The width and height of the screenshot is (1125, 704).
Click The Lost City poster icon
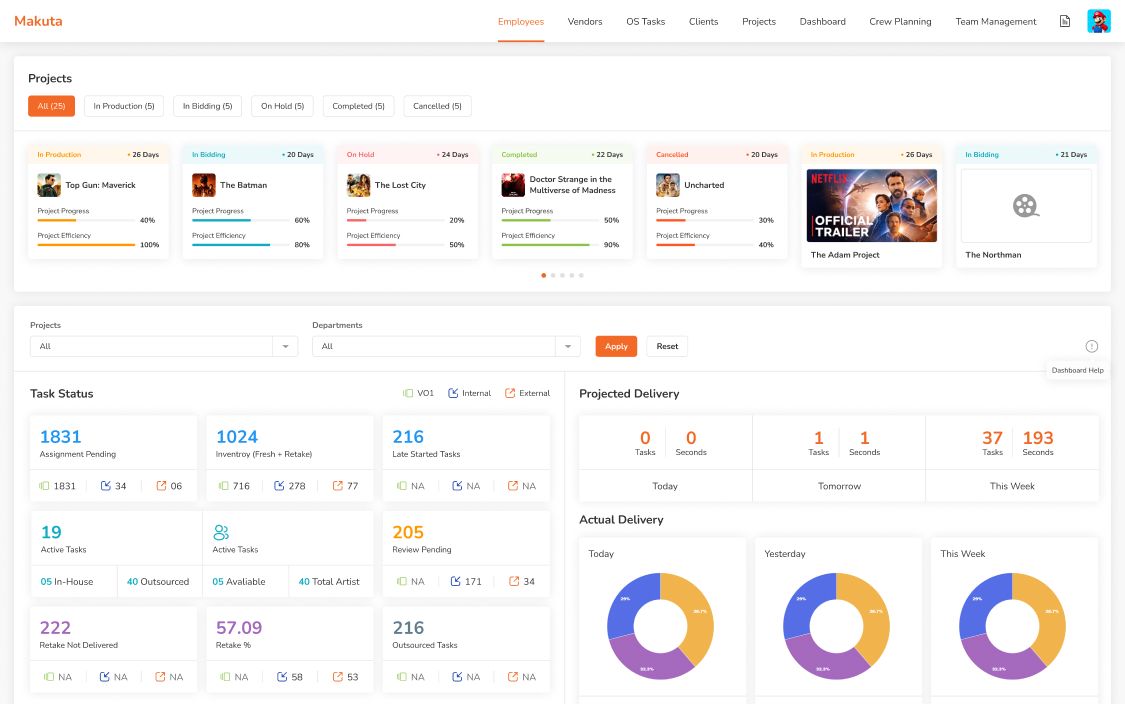point(358,185)
